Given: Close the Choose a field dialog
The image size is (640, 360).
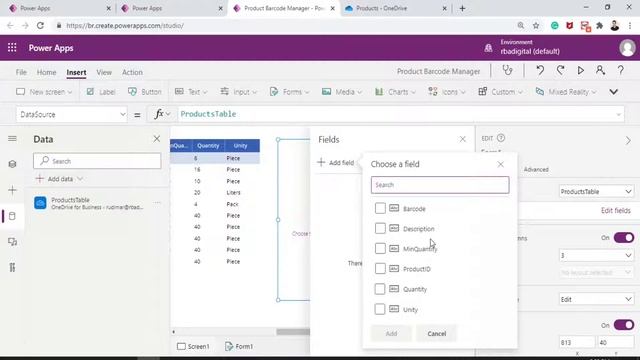Looking at the screenshot, I should click(x=500, y=164).
